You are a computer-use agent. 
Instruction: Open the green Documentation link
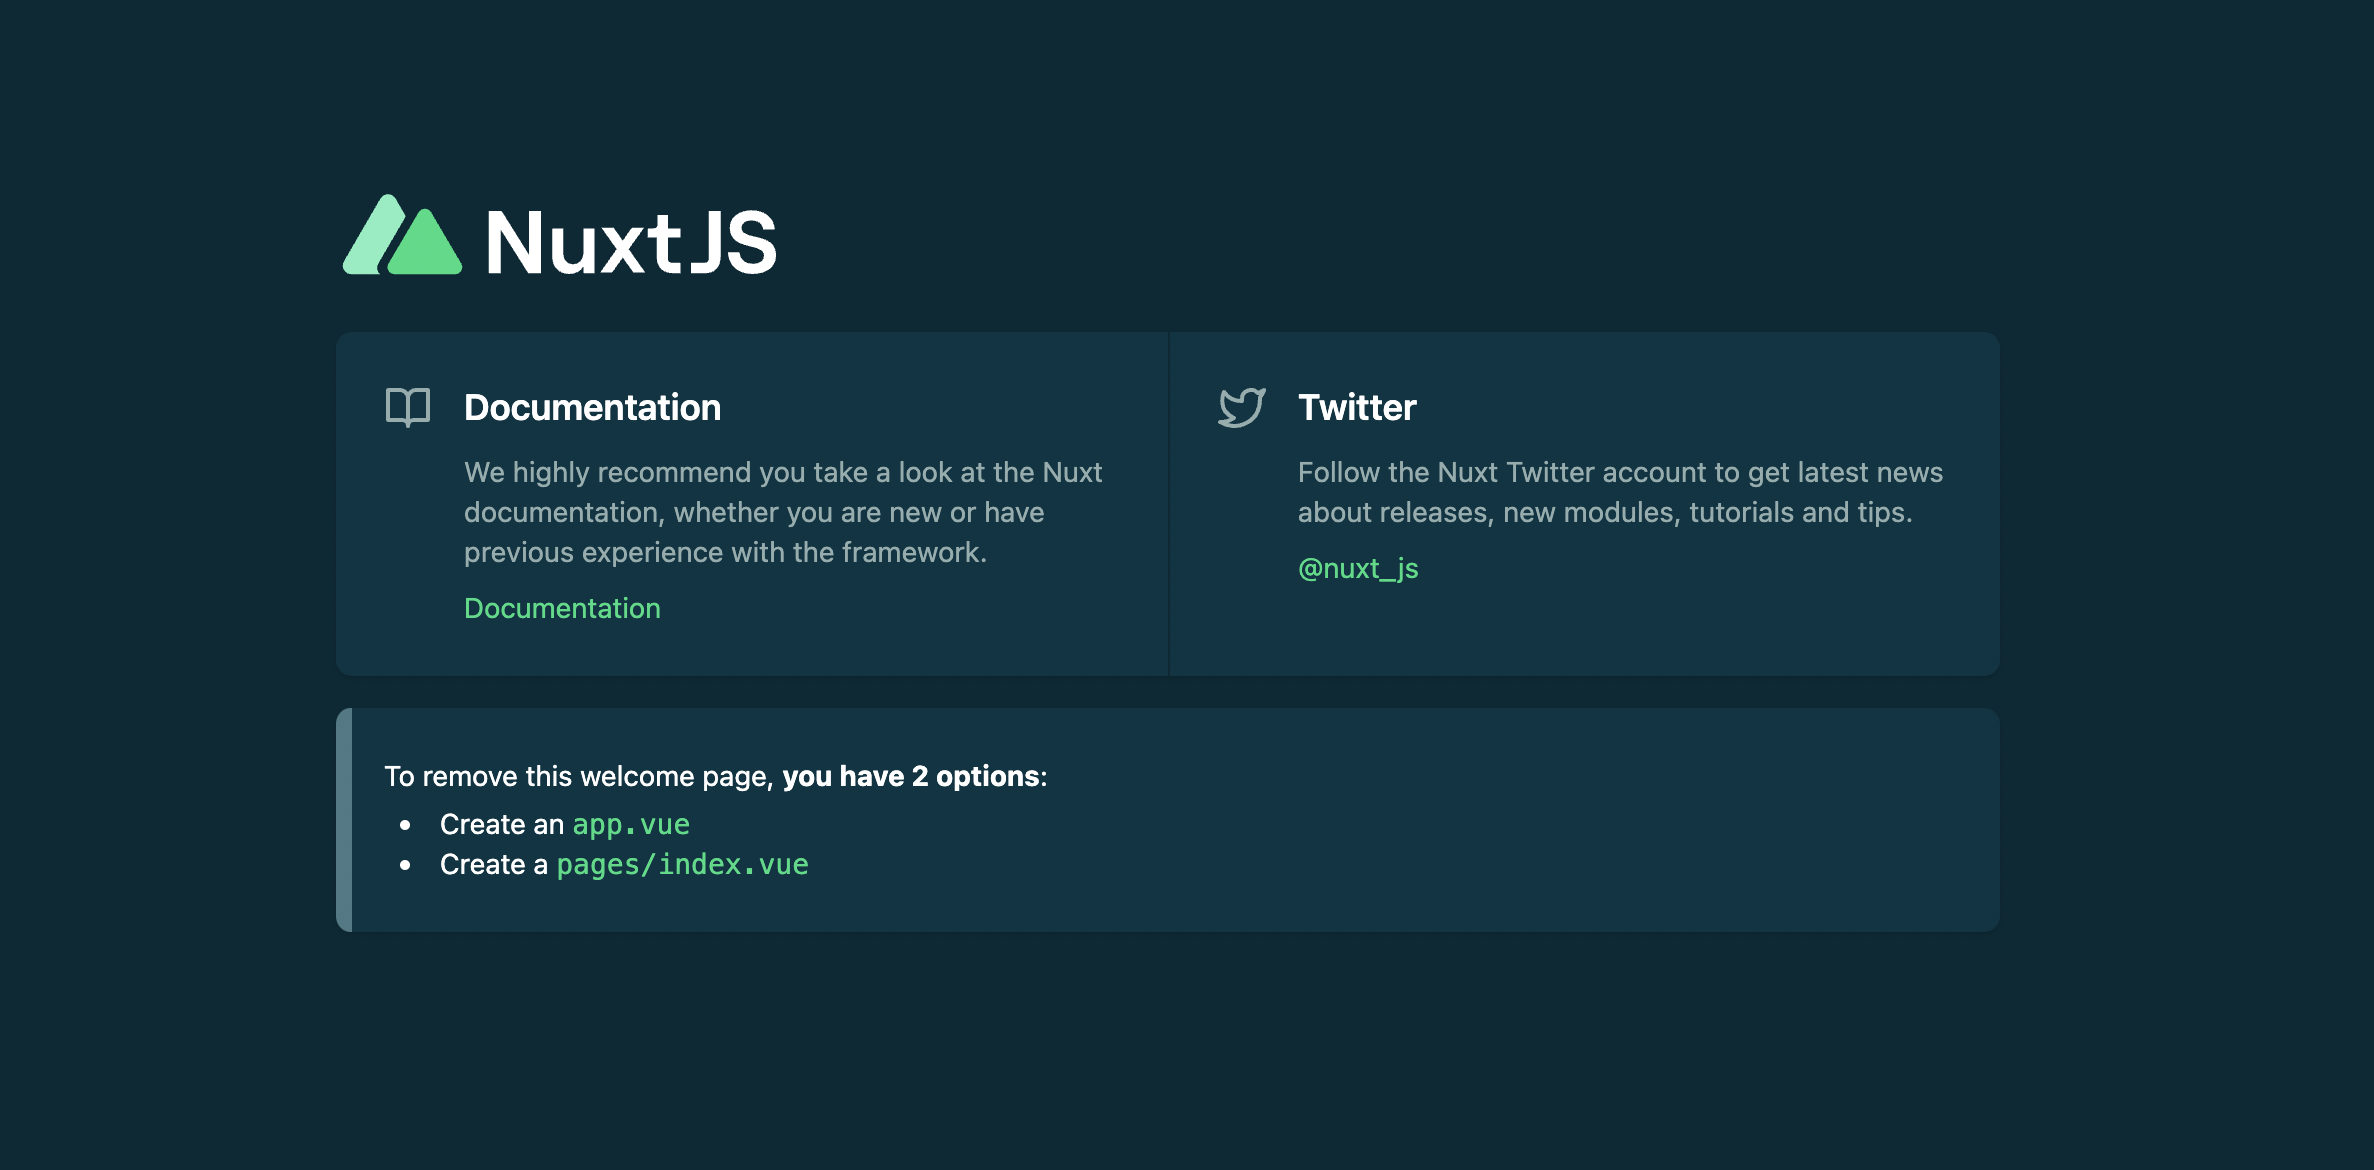(x=562, y=608)
